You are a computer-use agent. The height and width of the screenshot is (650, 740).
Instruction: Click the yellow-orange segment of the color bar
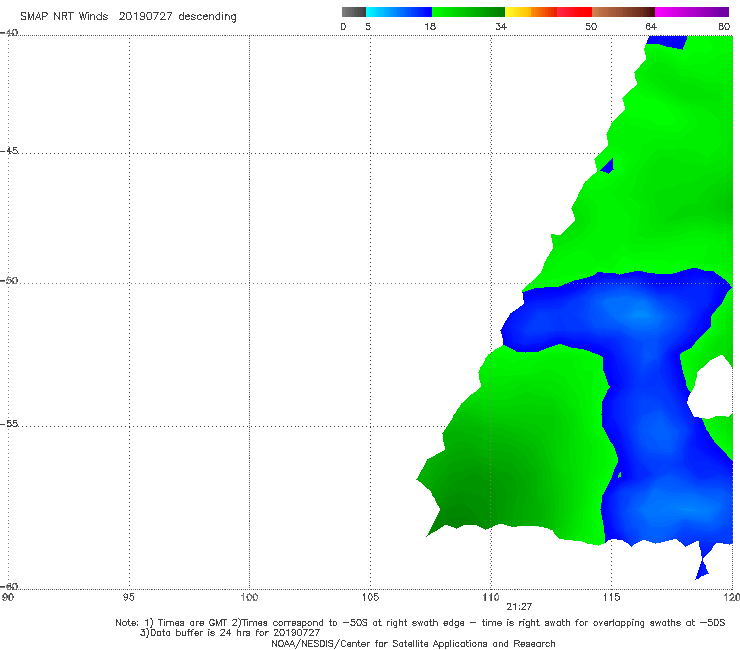point(531,12)
